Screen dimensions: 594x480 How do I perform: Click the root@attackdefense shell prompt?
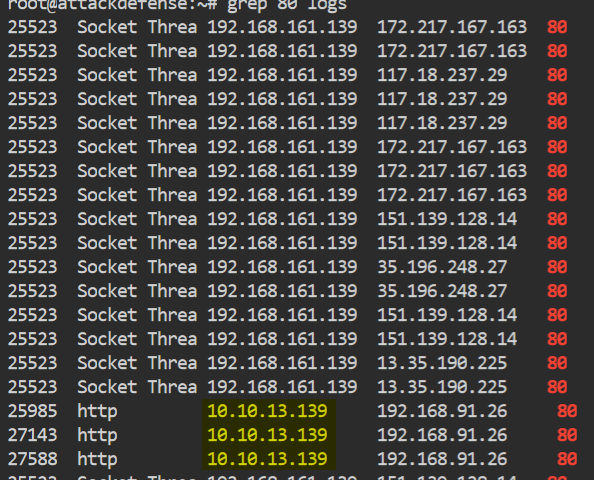click(x=113, y=5)
